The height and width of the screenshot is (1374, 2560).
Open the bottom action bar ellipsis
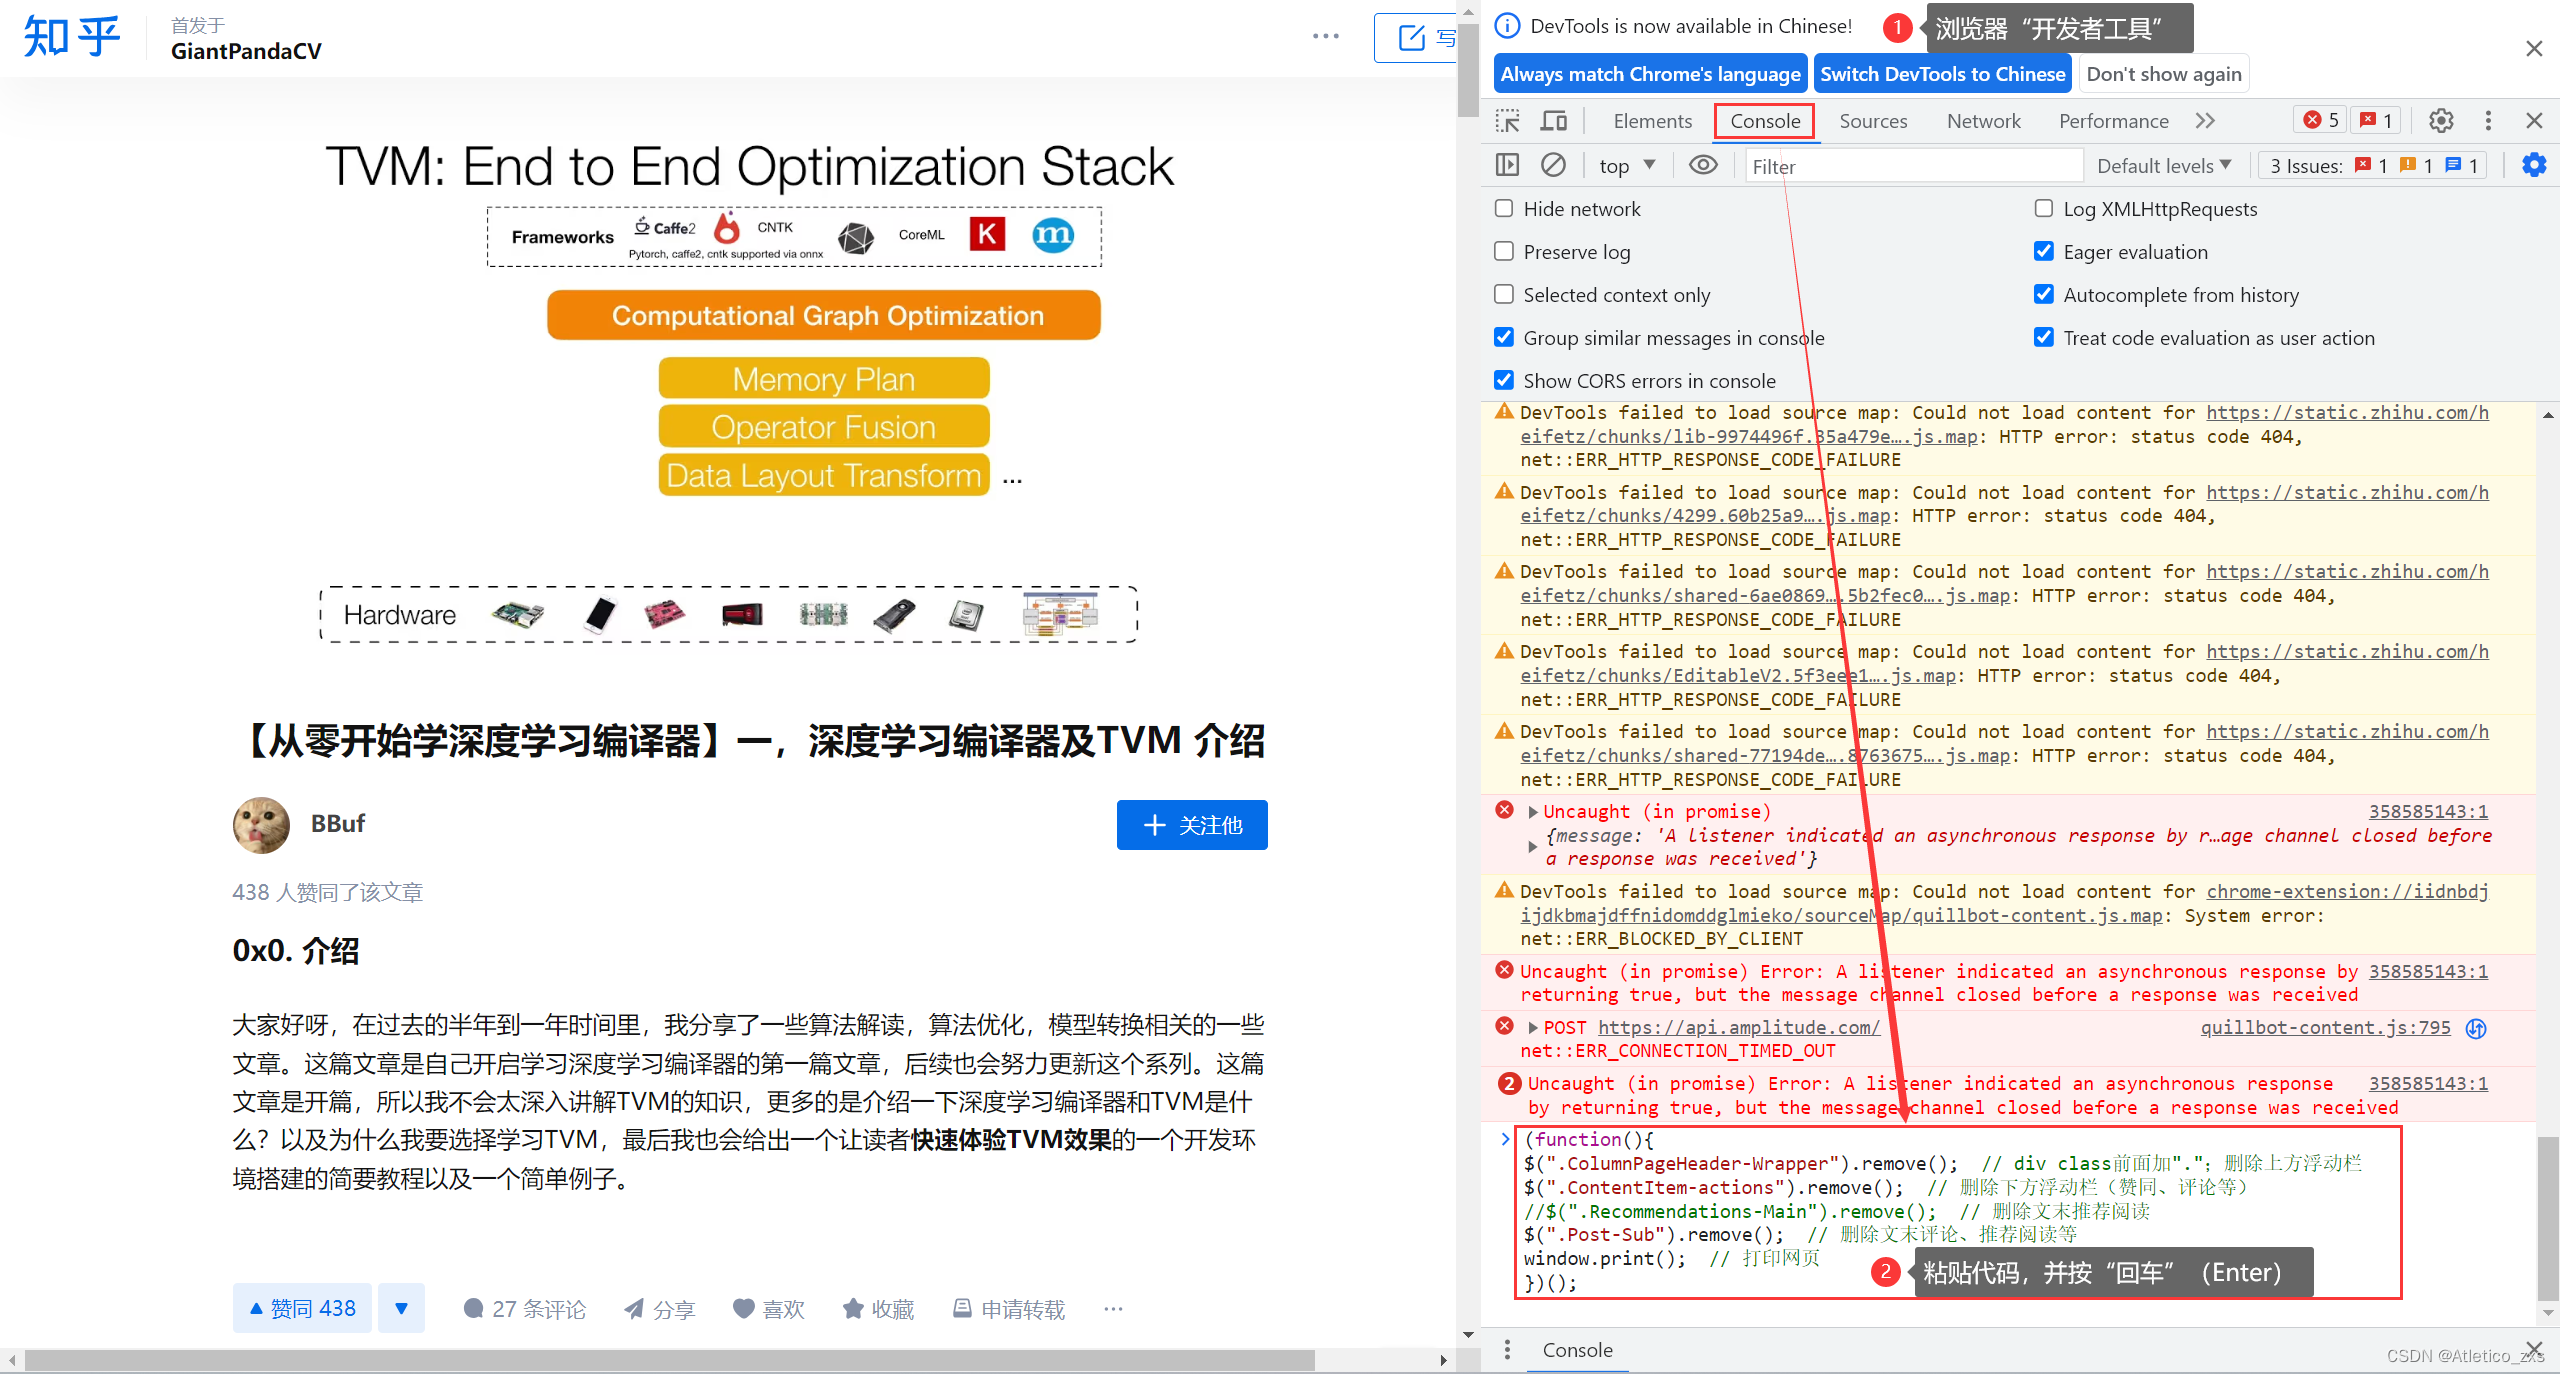pos(1113,1309)
